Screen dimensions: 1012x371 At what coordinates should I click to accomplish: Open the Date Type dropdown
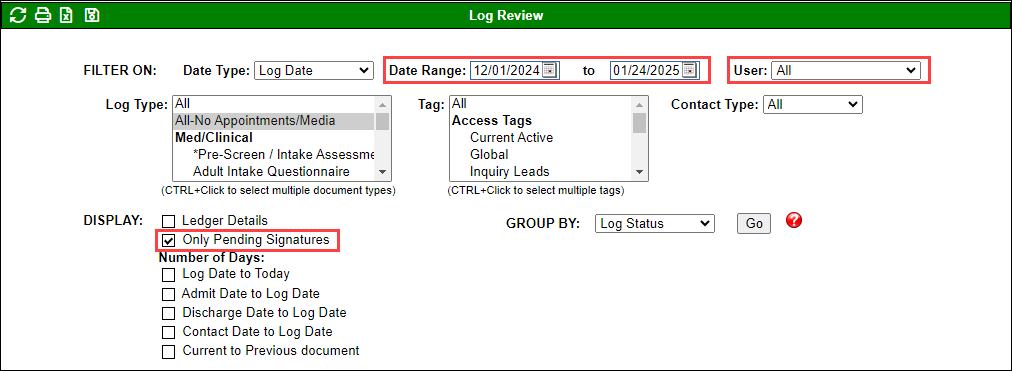pyautogui.click(x=314, y=70)
